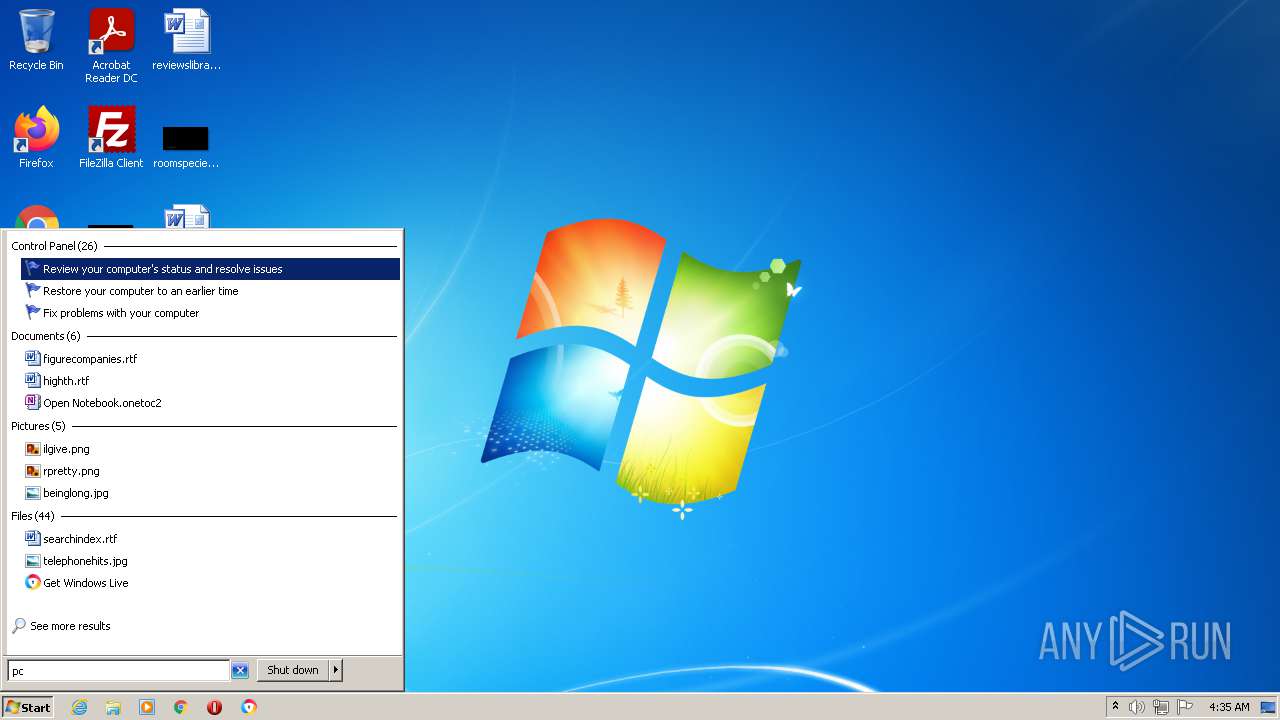The image size is (1280, 720).
Task: Click the Show desktop tray button
Action: 1268,707
